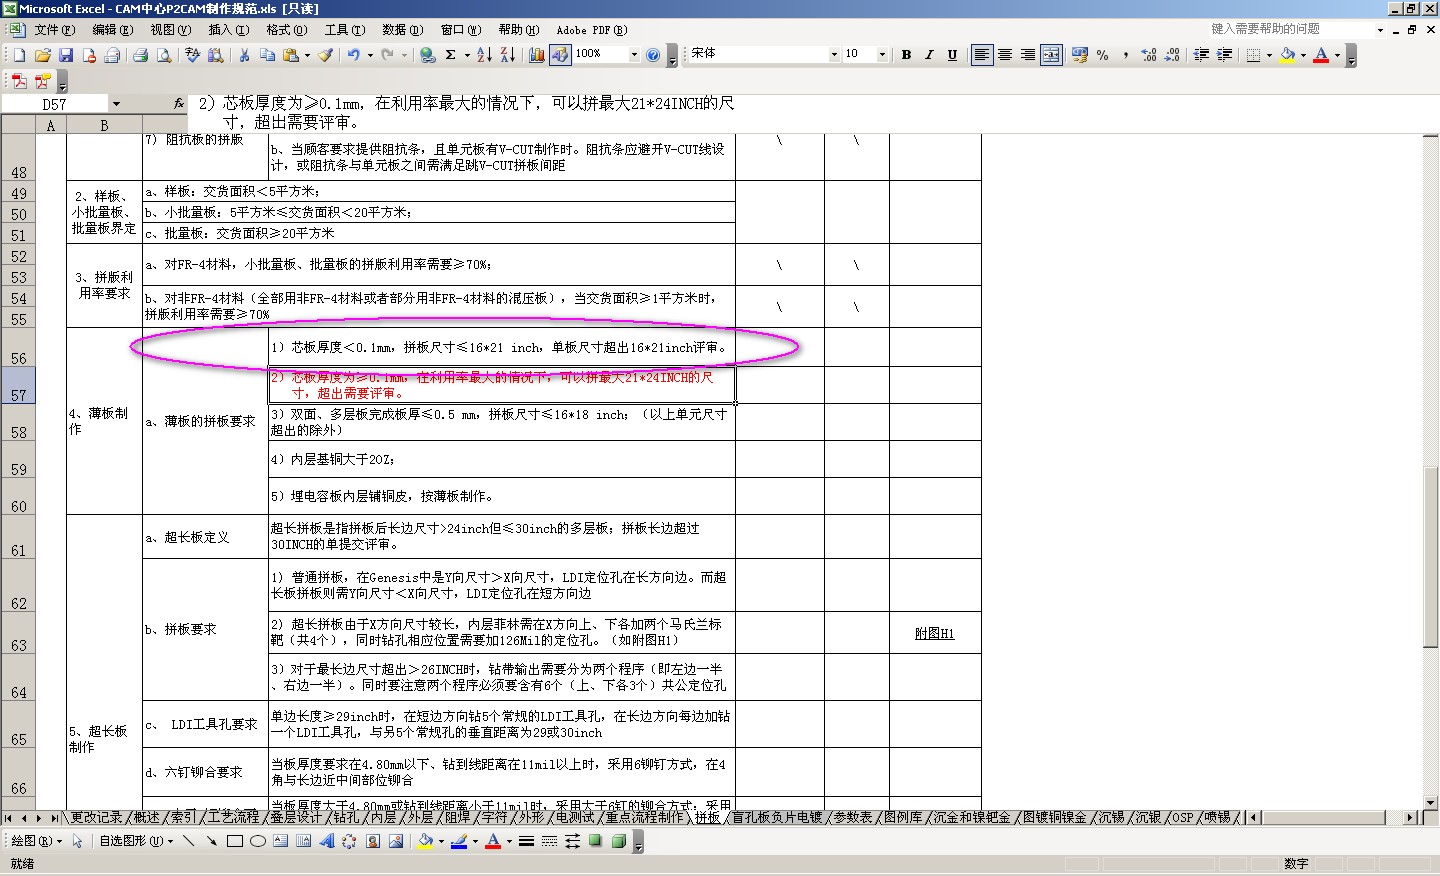Expand the 100% zoom dropdown
This screenshot has height=876, width=1440.
(634, 55)
